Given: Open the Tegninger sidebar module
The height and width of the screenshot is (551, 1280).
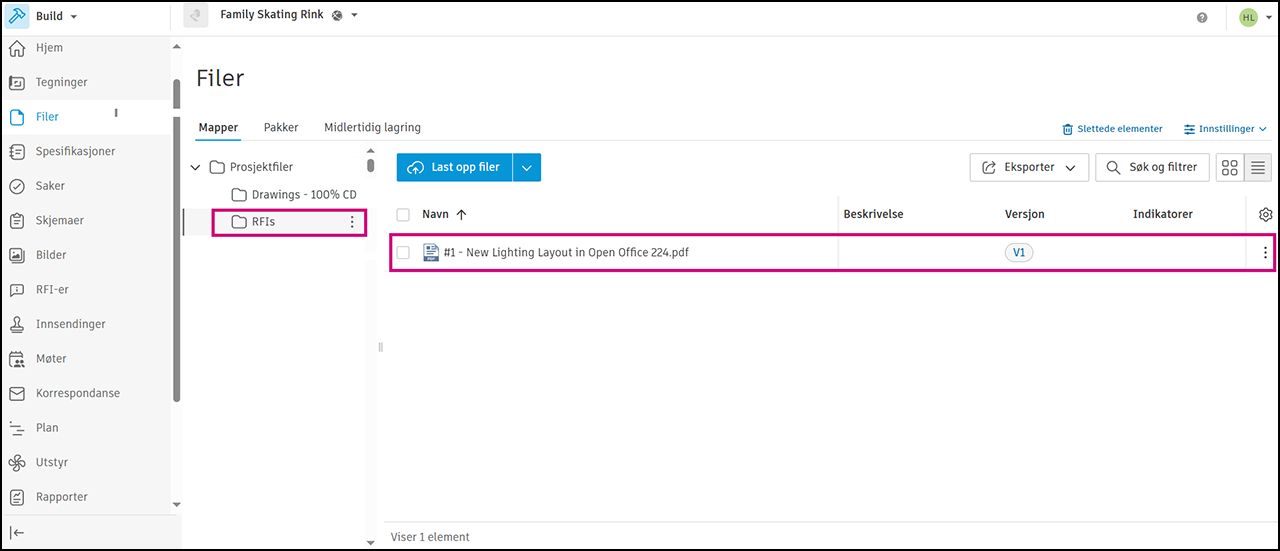Looking at the screenshot, I should 61,83.
